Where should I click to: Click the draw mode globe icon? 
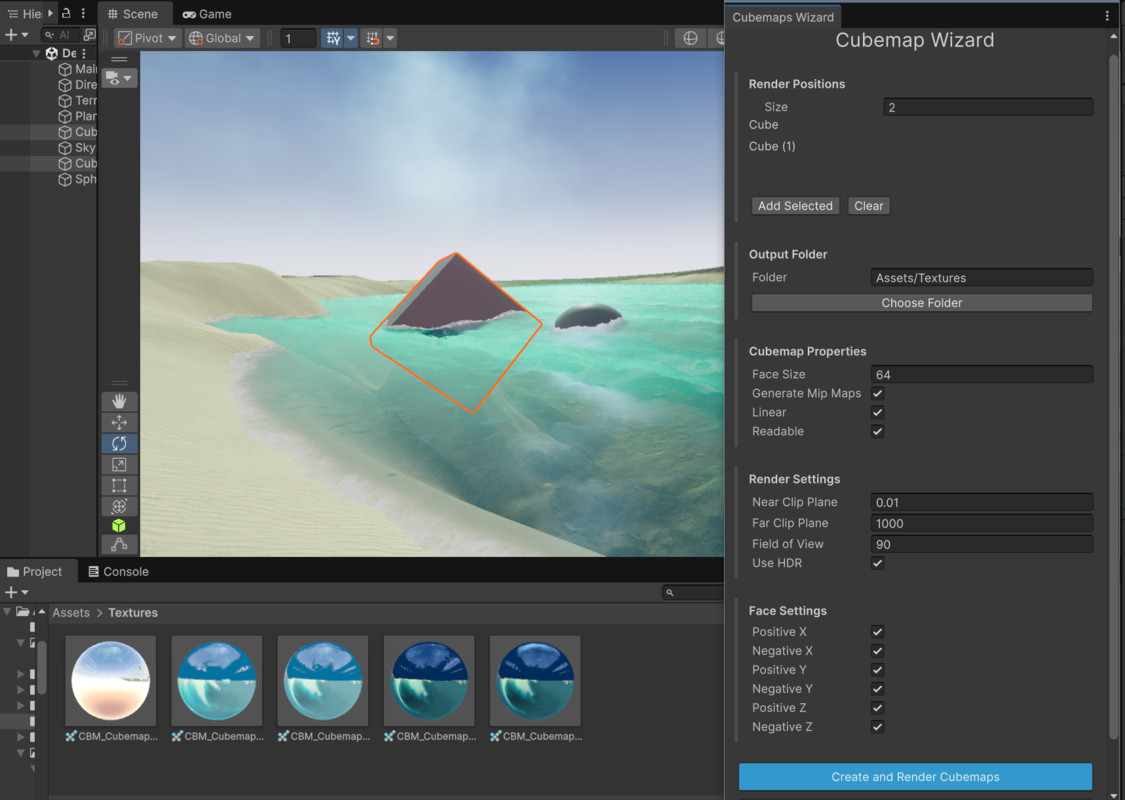point(690,38)
